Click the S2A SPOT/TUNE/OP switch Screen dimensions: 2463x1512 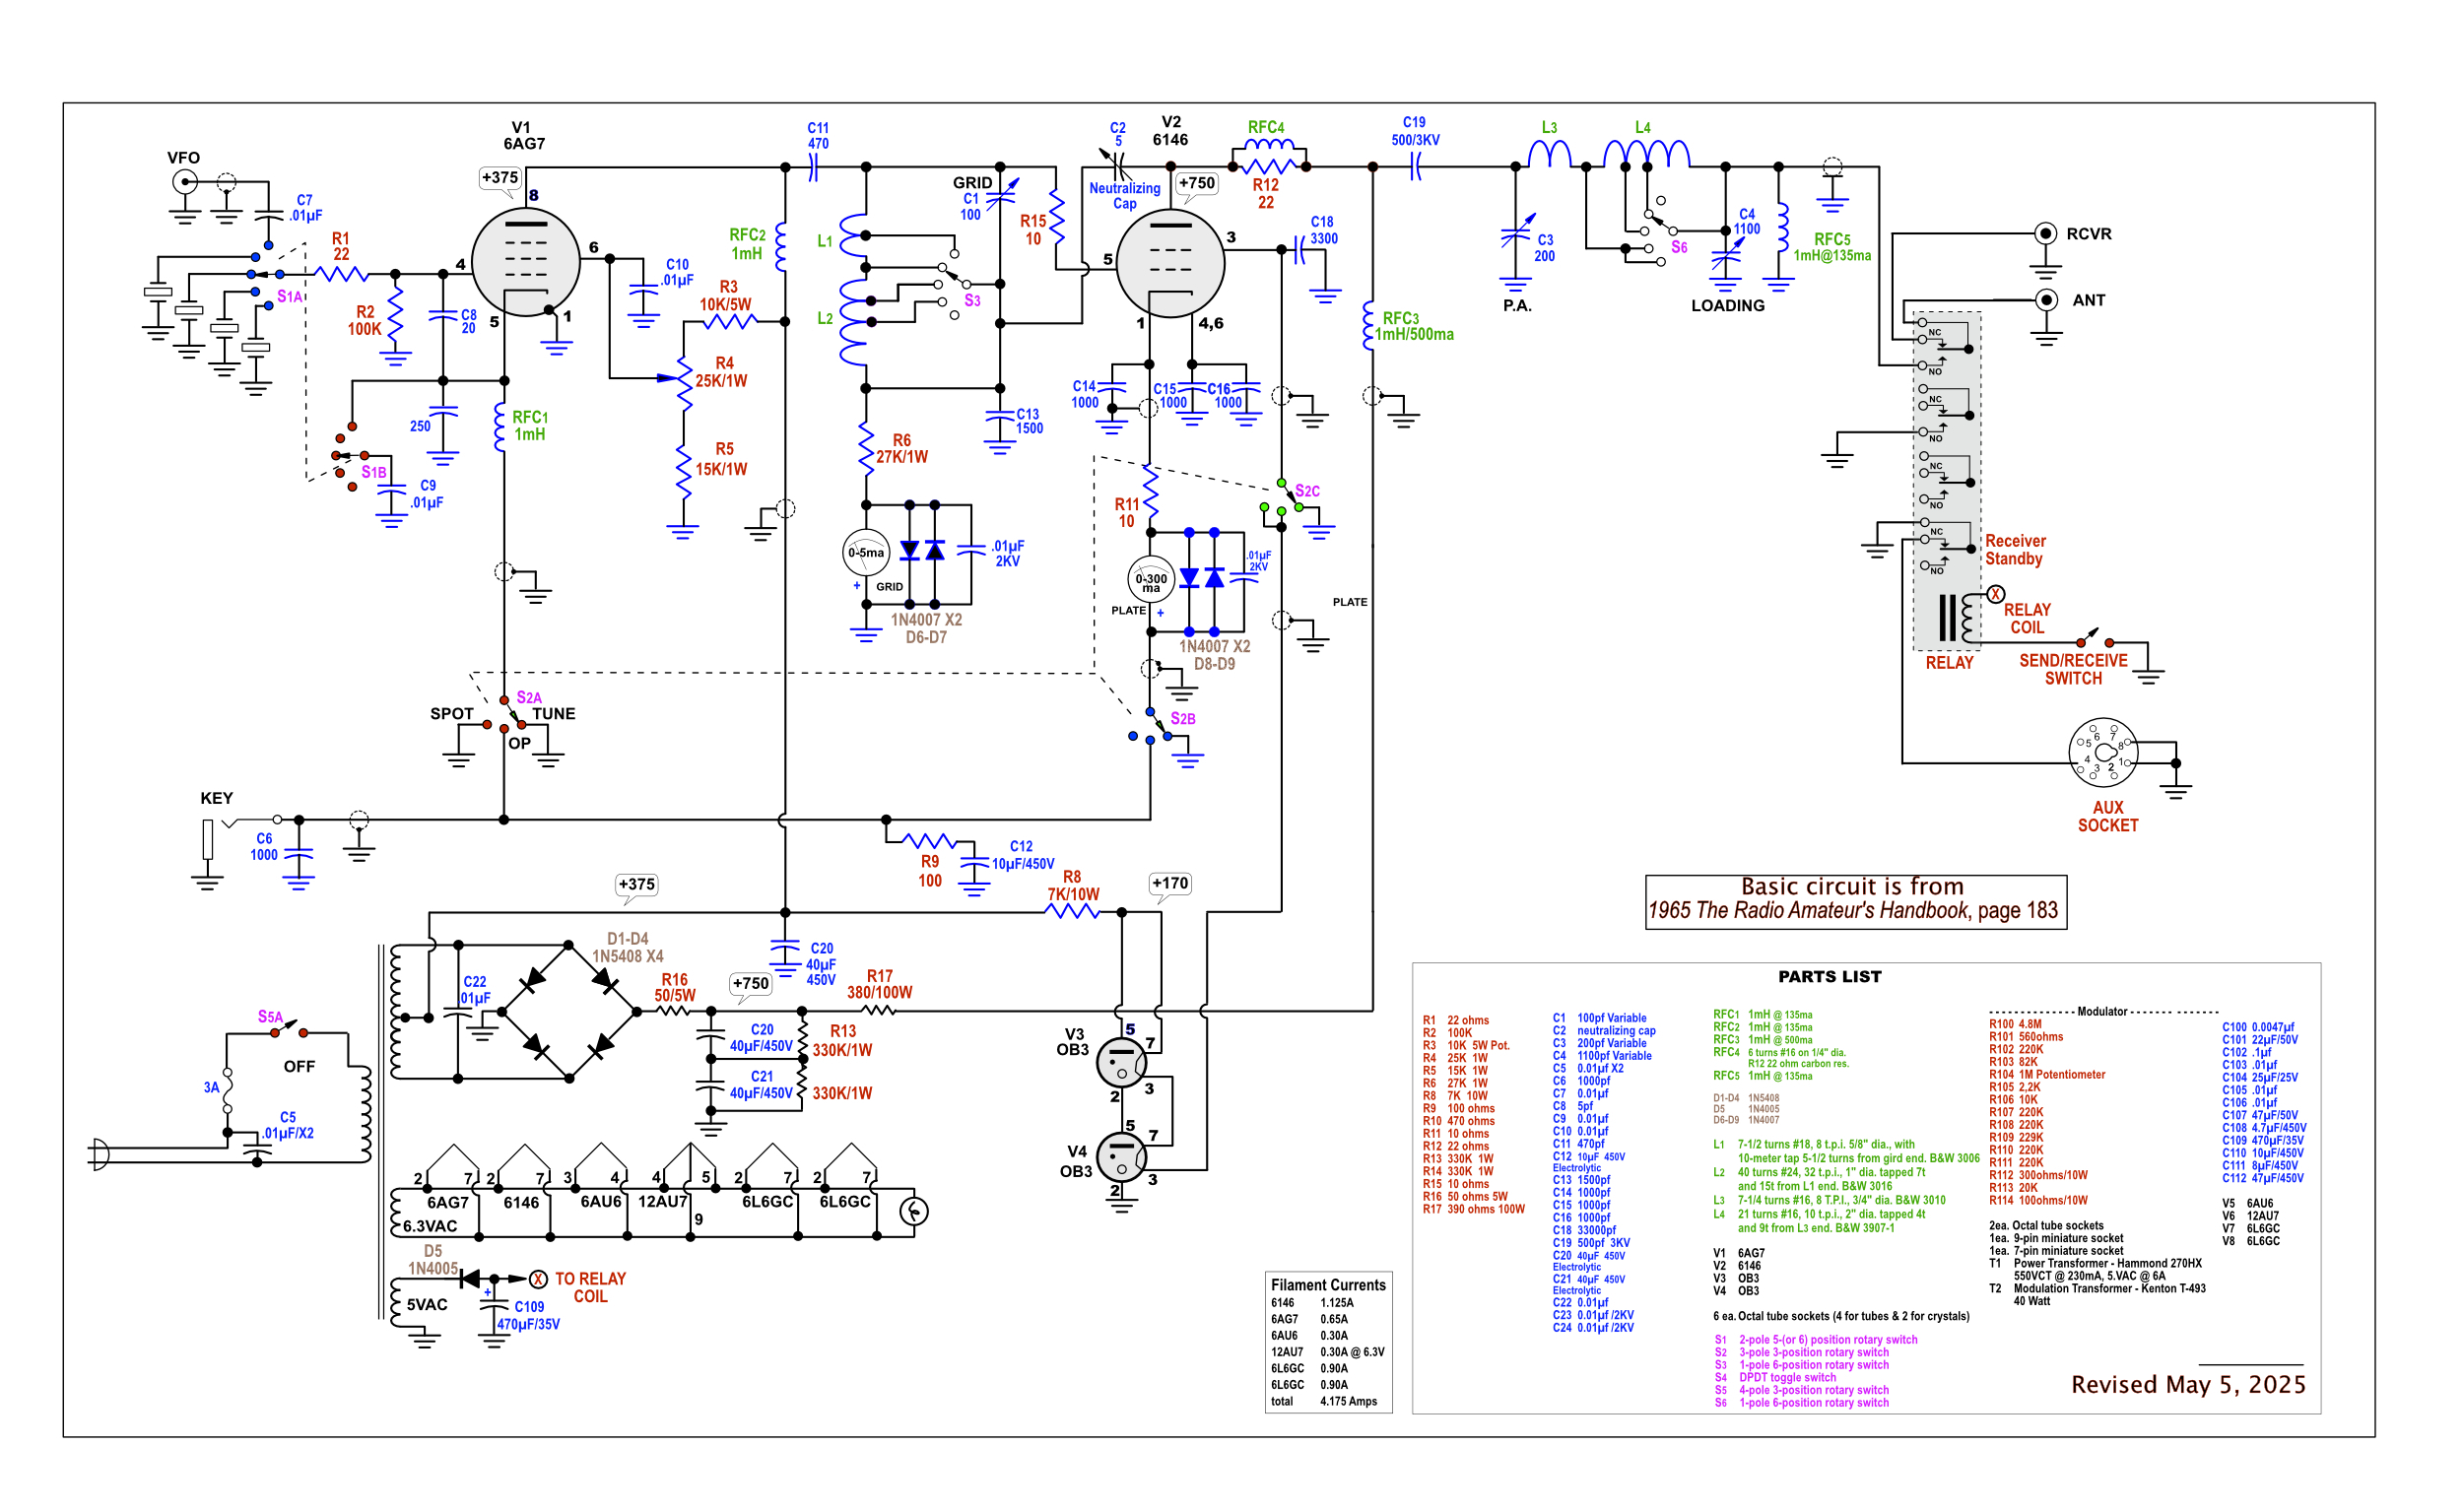coord(505,714)
